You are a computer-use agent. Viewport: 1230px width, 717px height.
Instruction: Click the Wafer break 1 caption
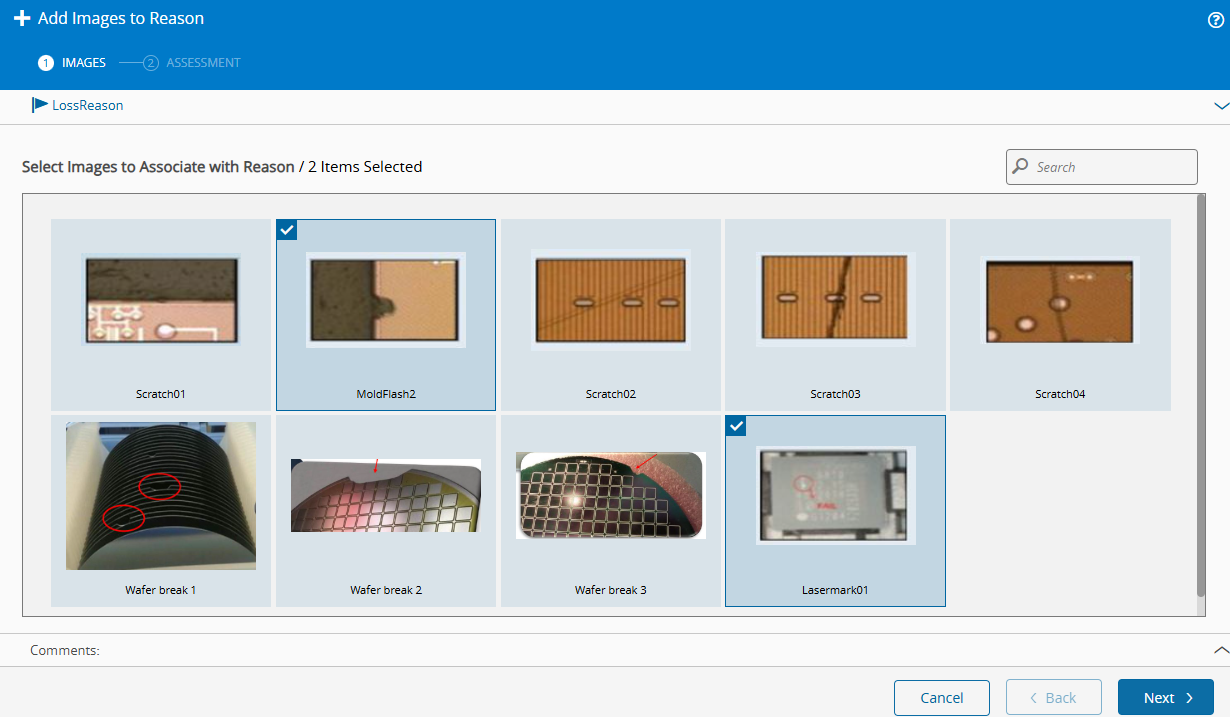pos(161,590)
